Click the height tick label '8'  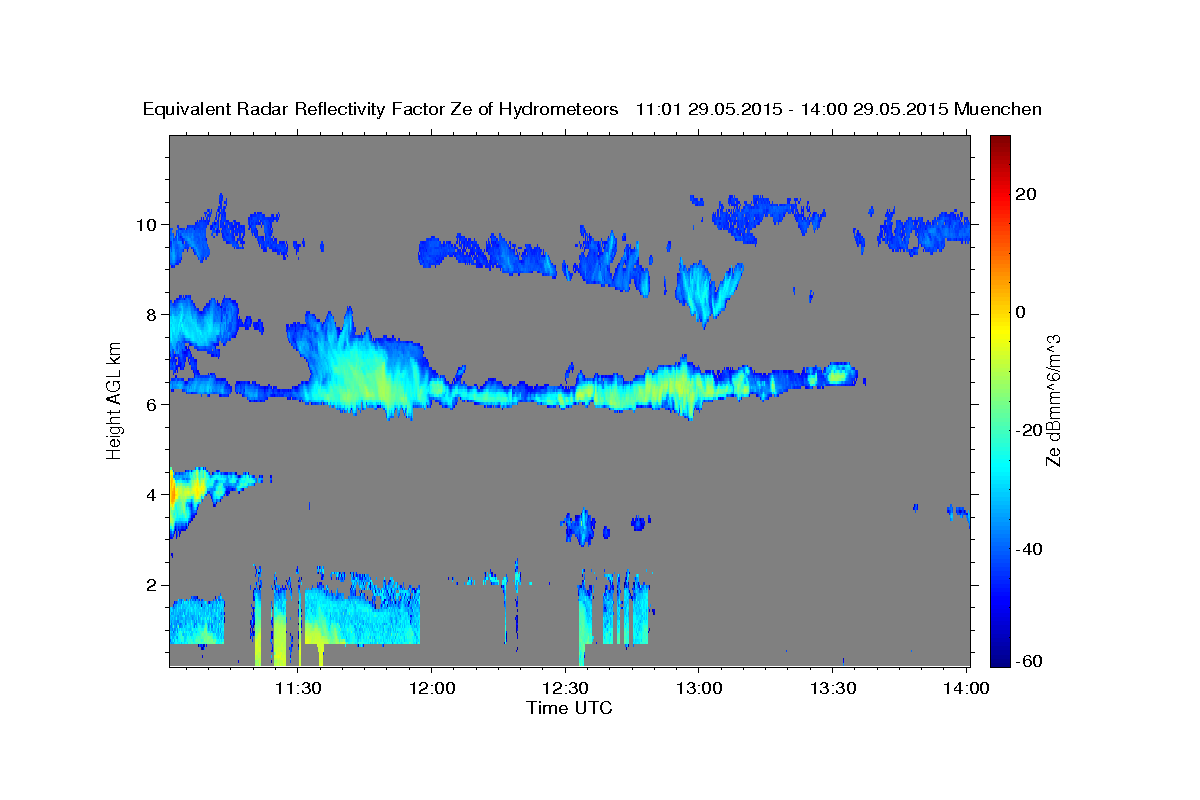point(154,314)
